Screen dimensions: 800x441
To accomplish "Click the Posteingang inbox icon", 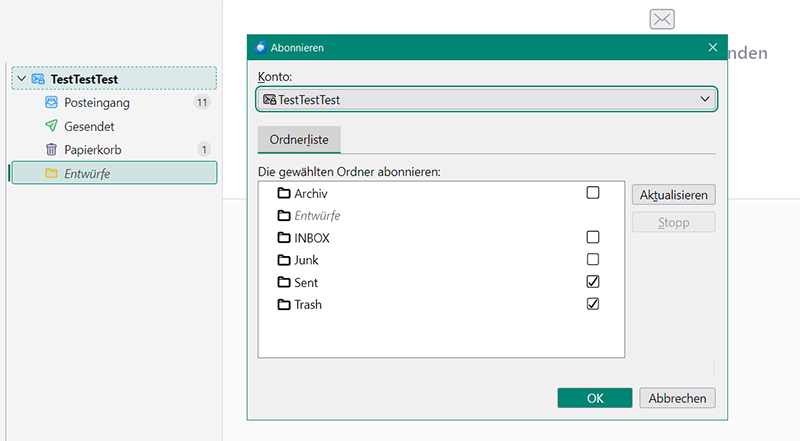I will click(x=52, y=103).
